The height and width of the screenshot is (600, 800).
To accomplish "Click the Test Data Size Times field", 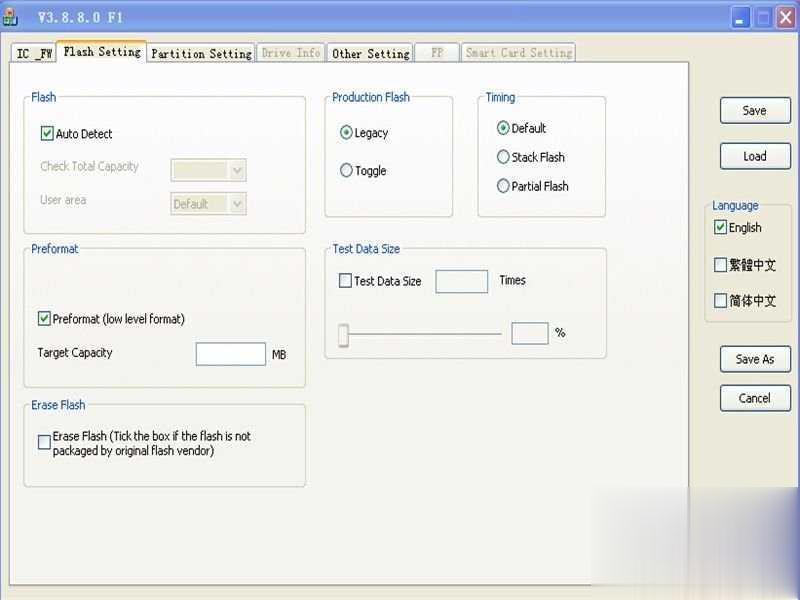I will tap(462, 282).
